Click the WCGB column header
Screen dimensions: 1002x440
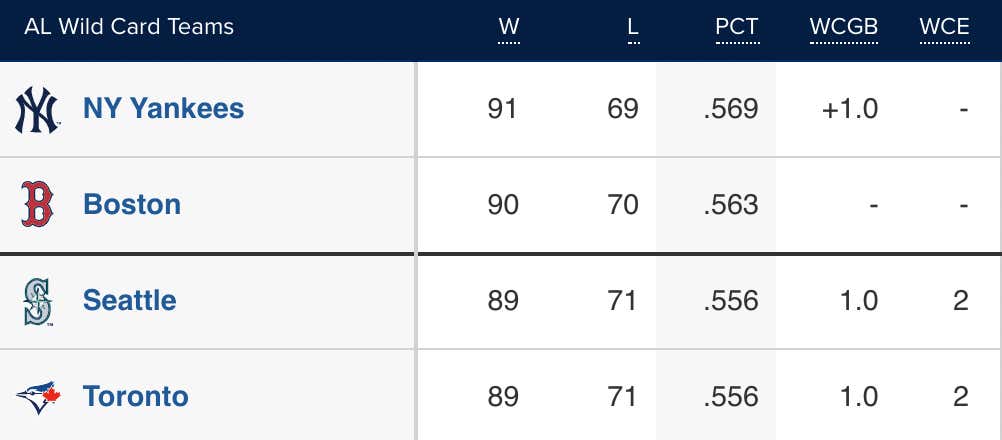click(844, 27)
